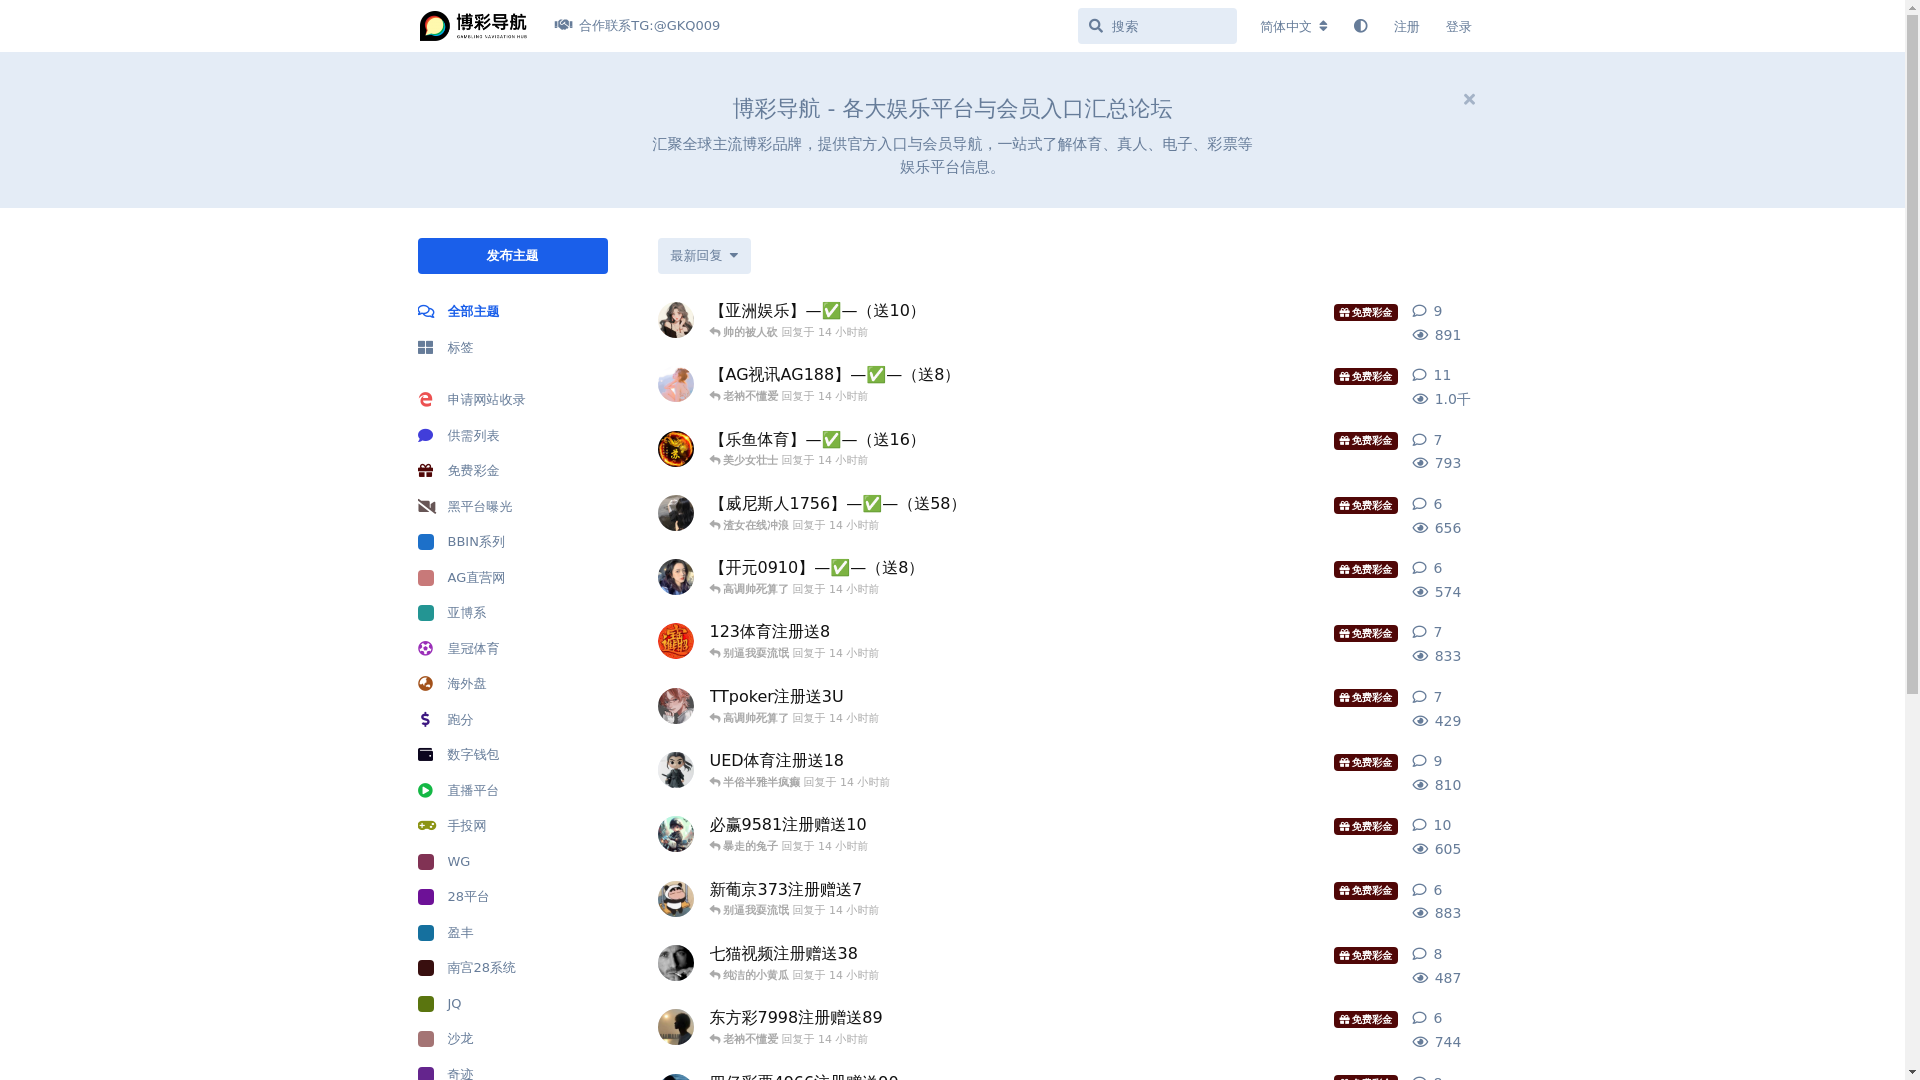Click the avatar beside 【亚洲娱乐】 thread
1920x1080 pixels.
coord(676,320)
